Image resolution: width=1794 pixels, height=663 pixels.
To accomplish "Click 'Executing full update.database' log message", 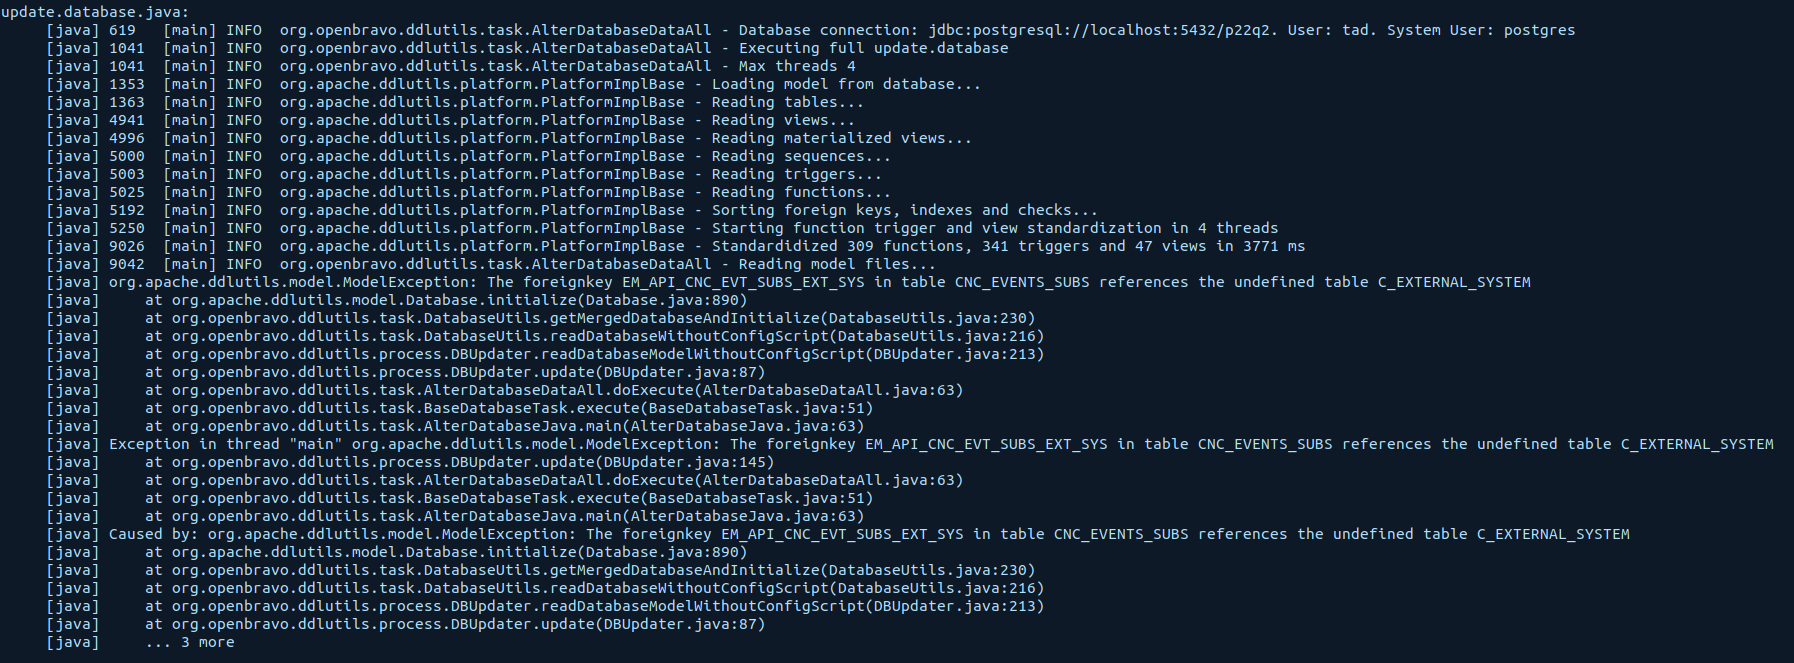I will point(873,48).
